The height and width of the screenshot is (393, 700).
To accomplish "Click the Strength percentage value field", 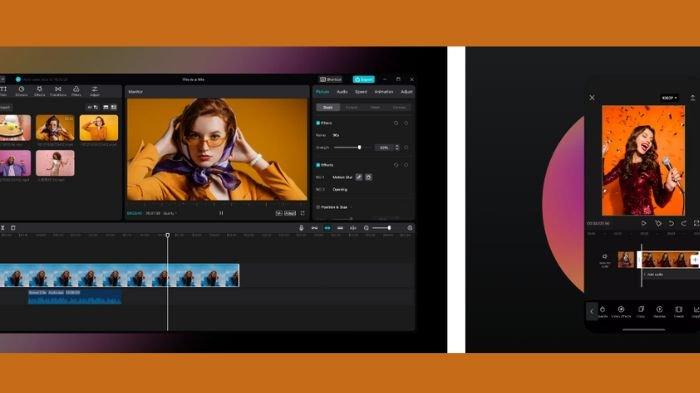I will coord(384,147).
